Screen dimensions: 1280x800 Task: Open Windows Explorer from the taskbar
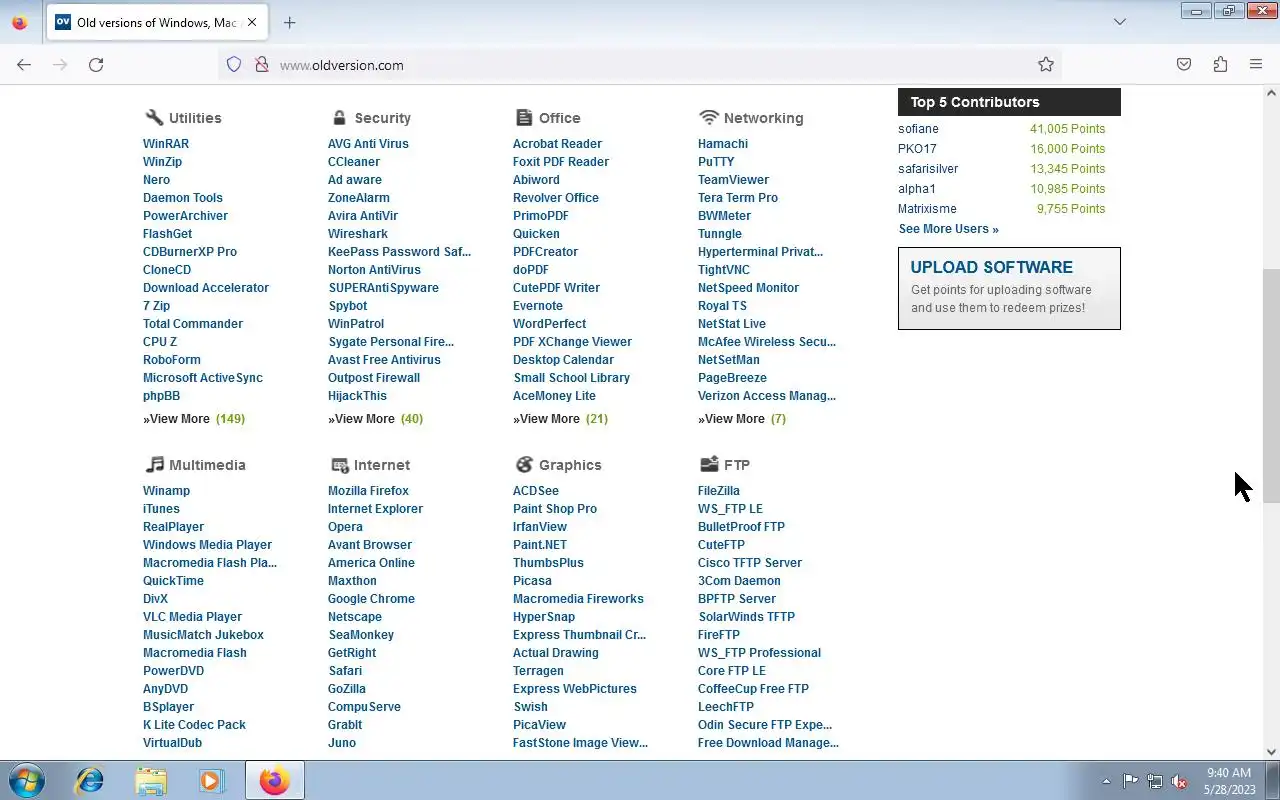coord(151,780)
